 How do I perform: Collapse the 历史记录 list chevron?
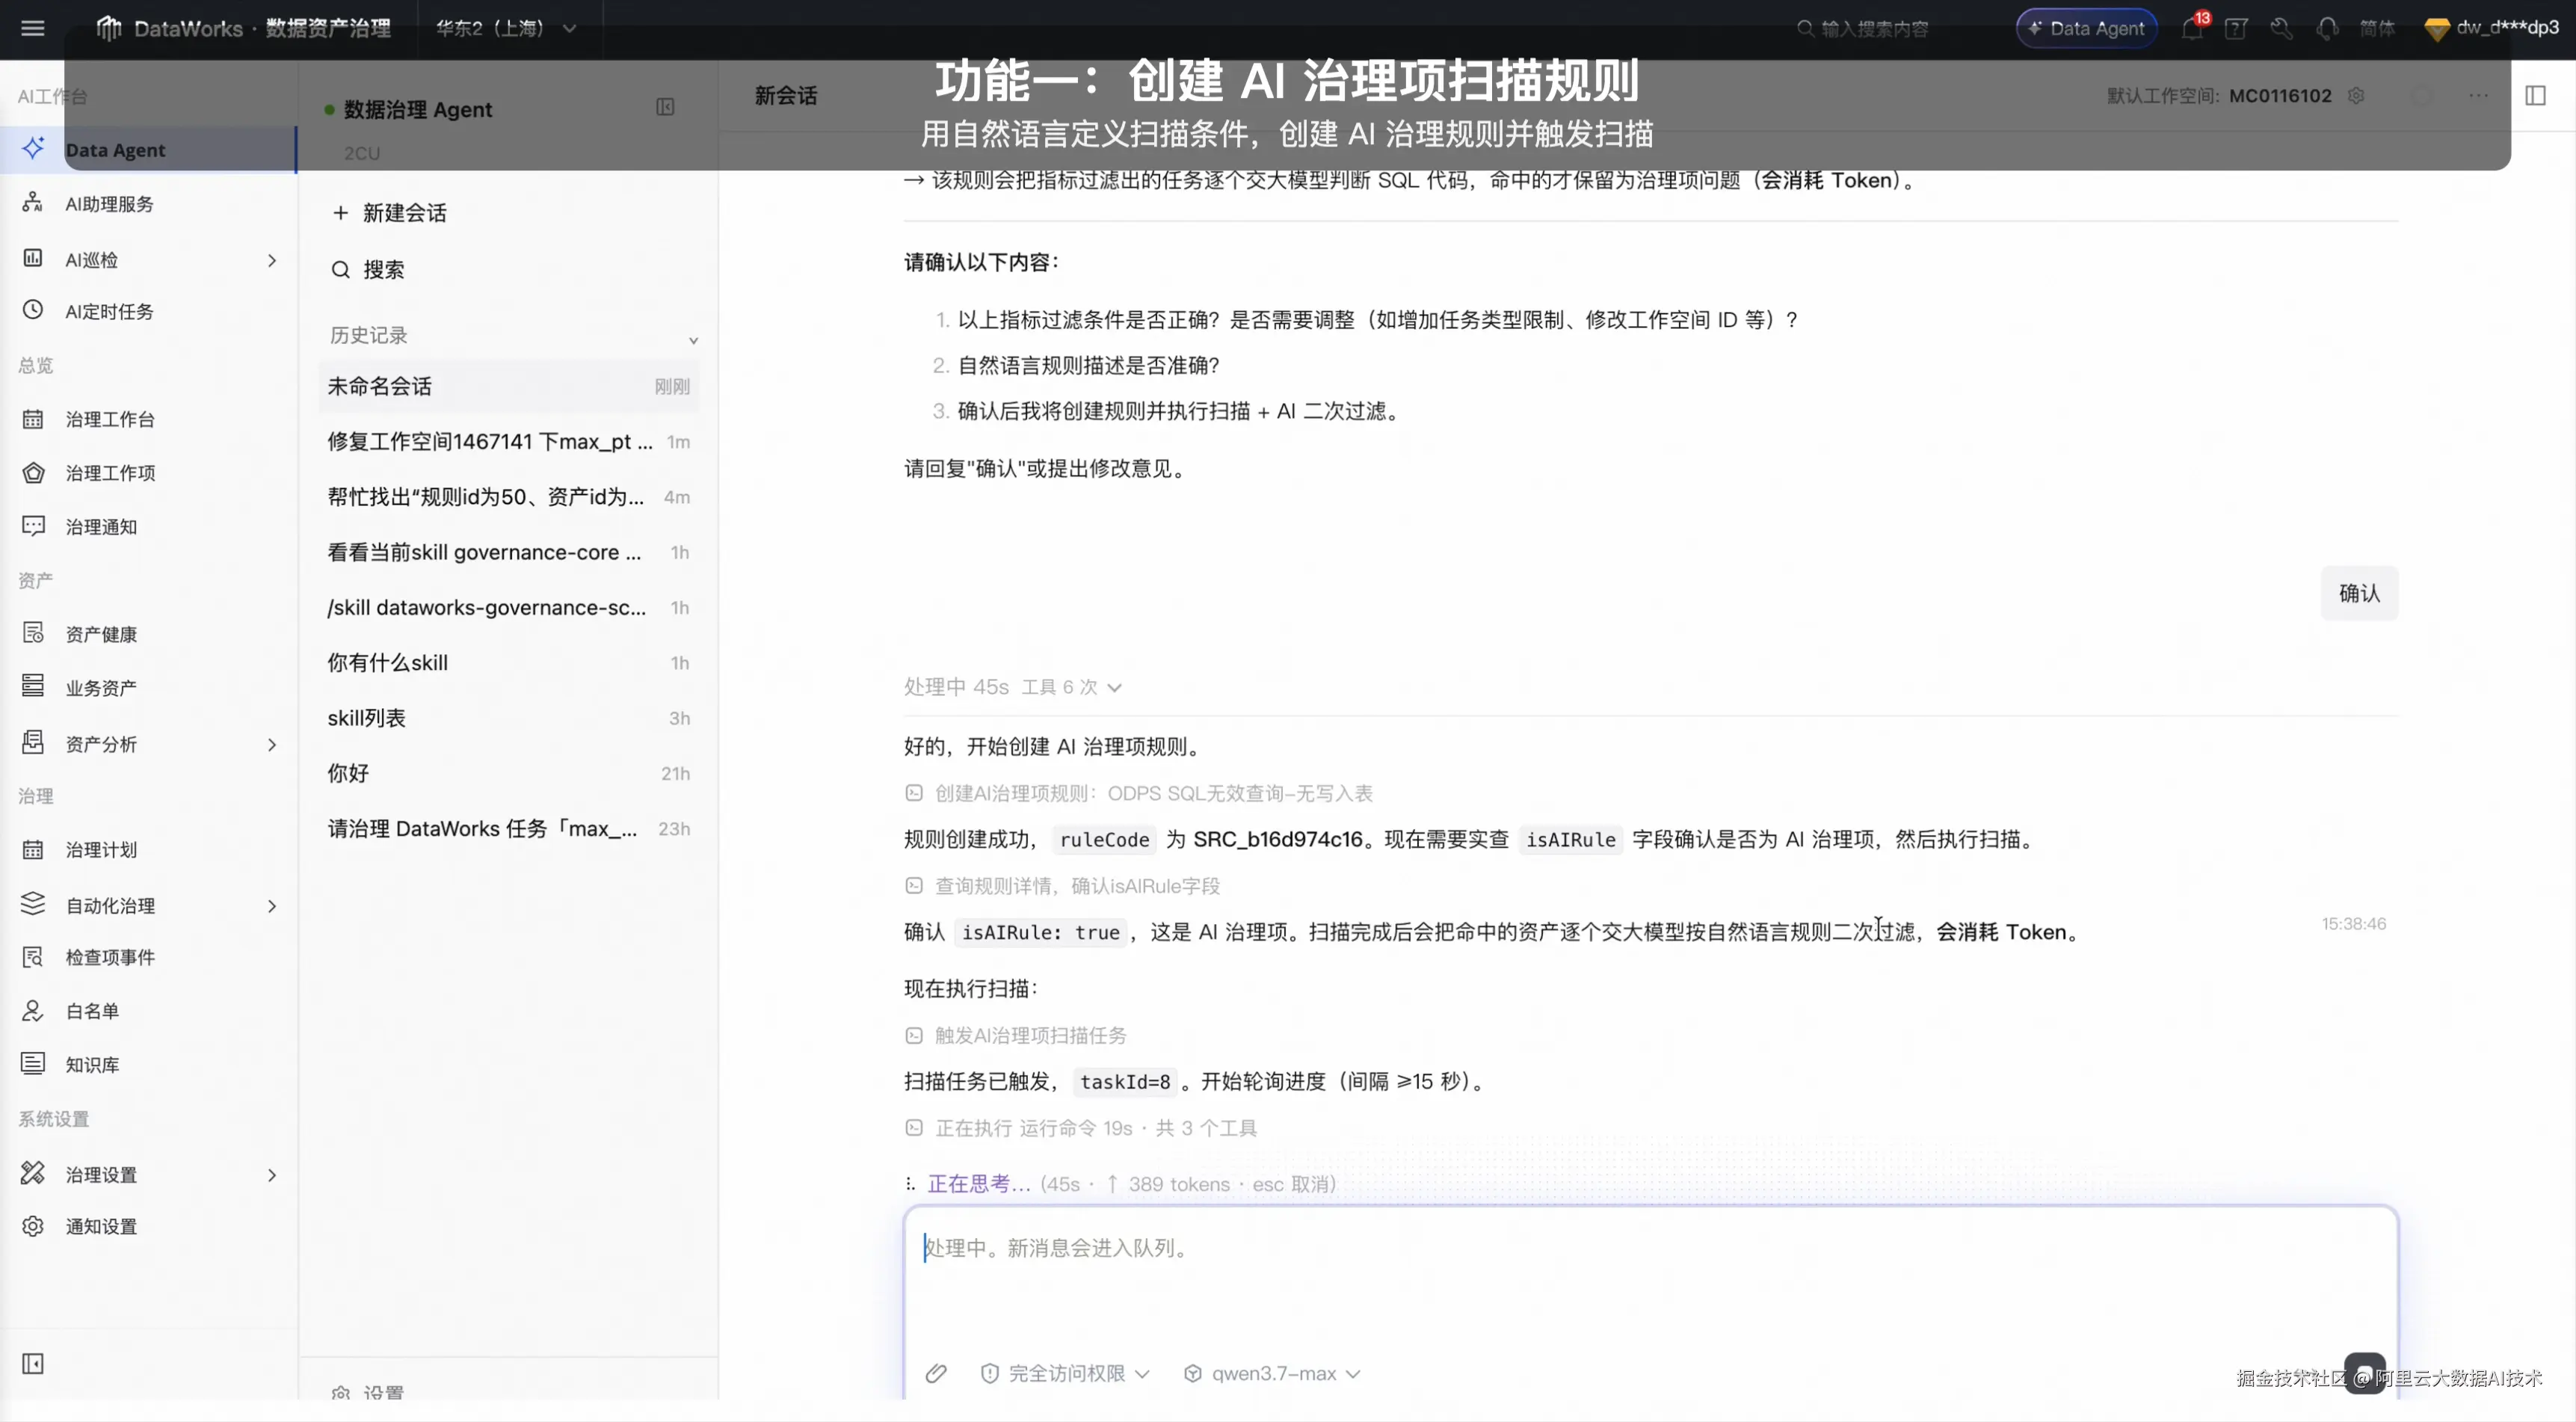pyautogui.click(x=693, y=340)
